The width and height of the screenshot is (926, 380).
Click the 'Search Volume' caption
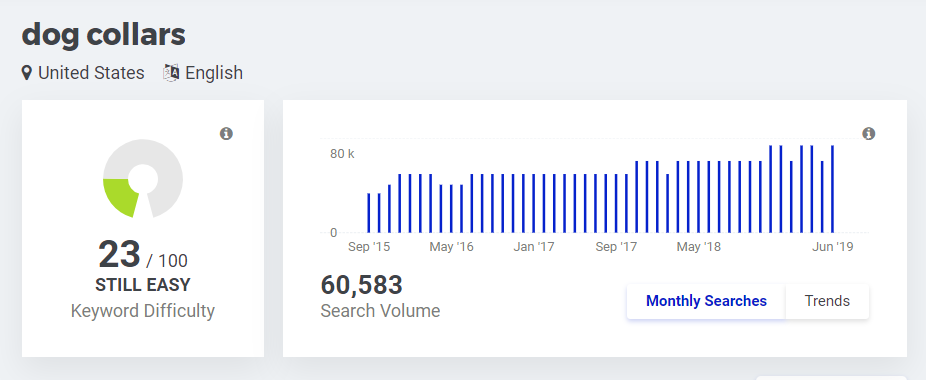coord(380,311)
